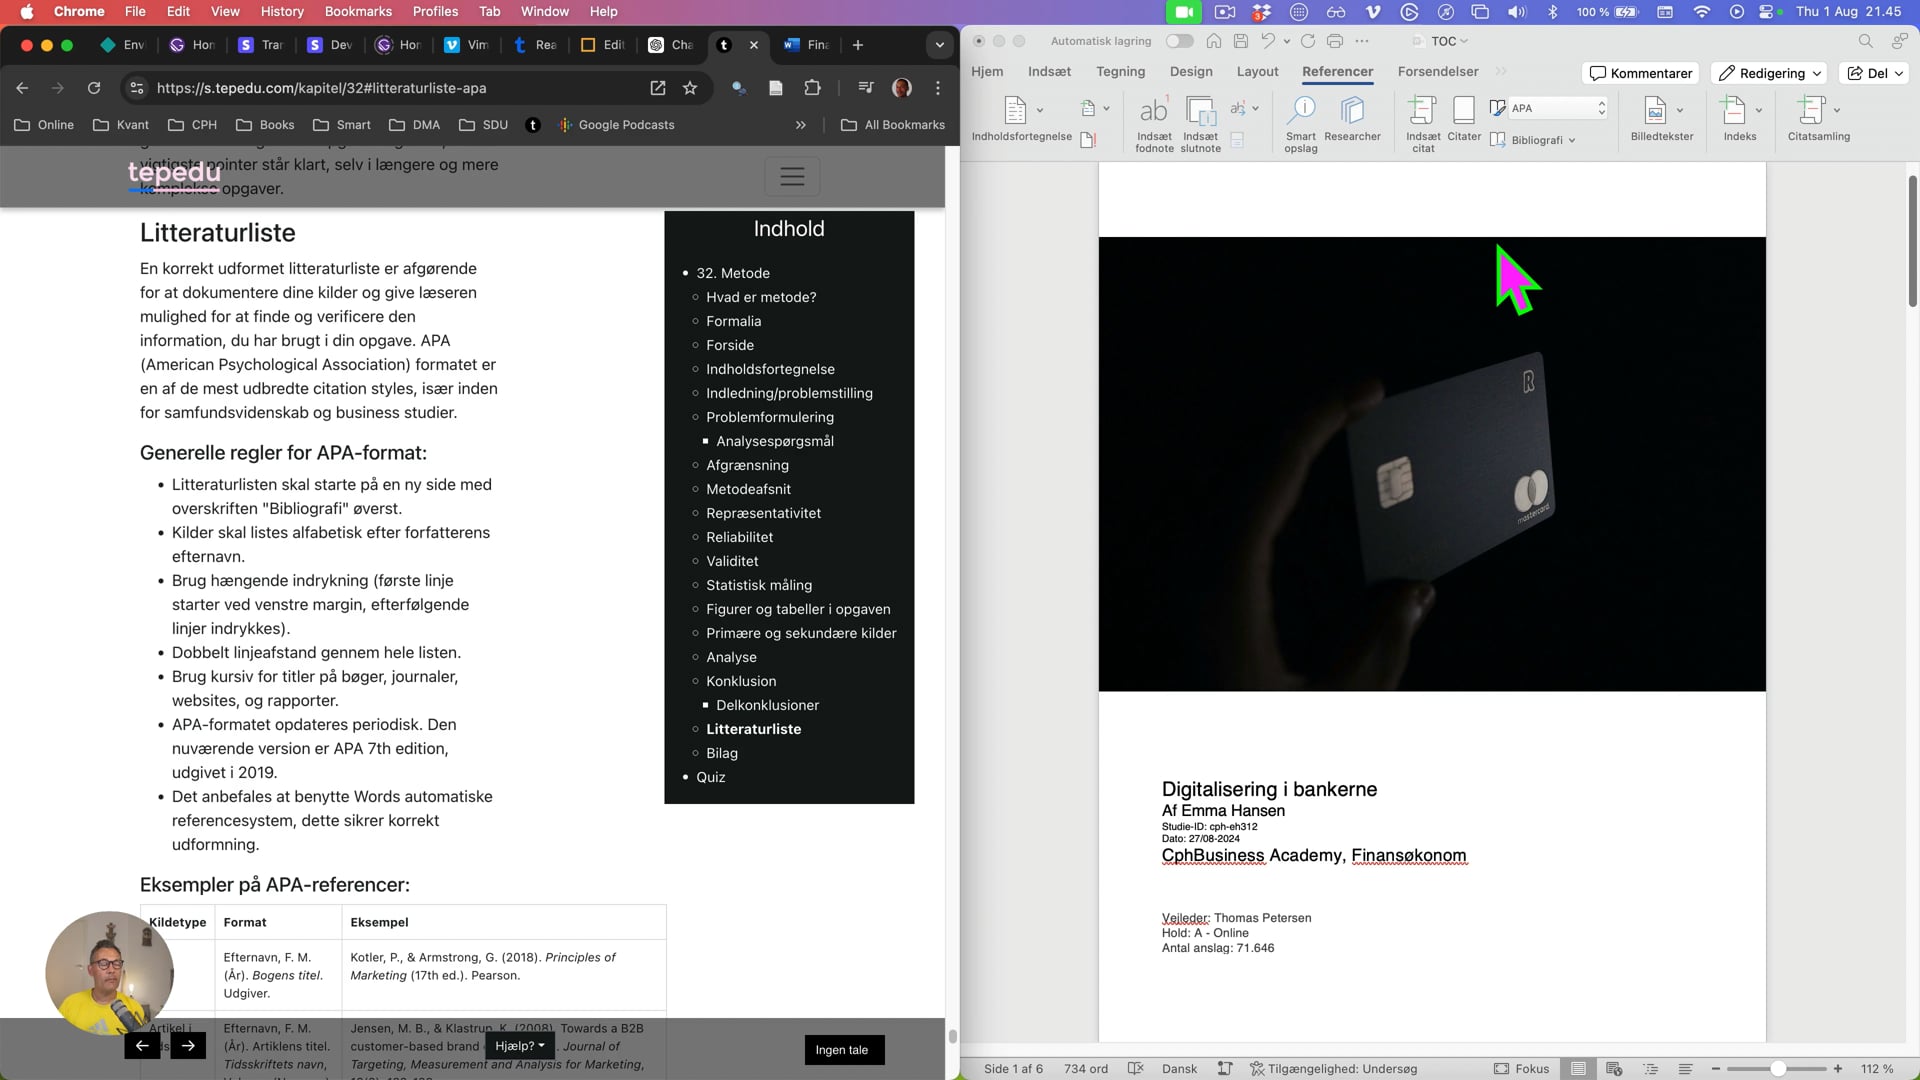
Task: Go to Bilag section link
Action: coord(722,753)
